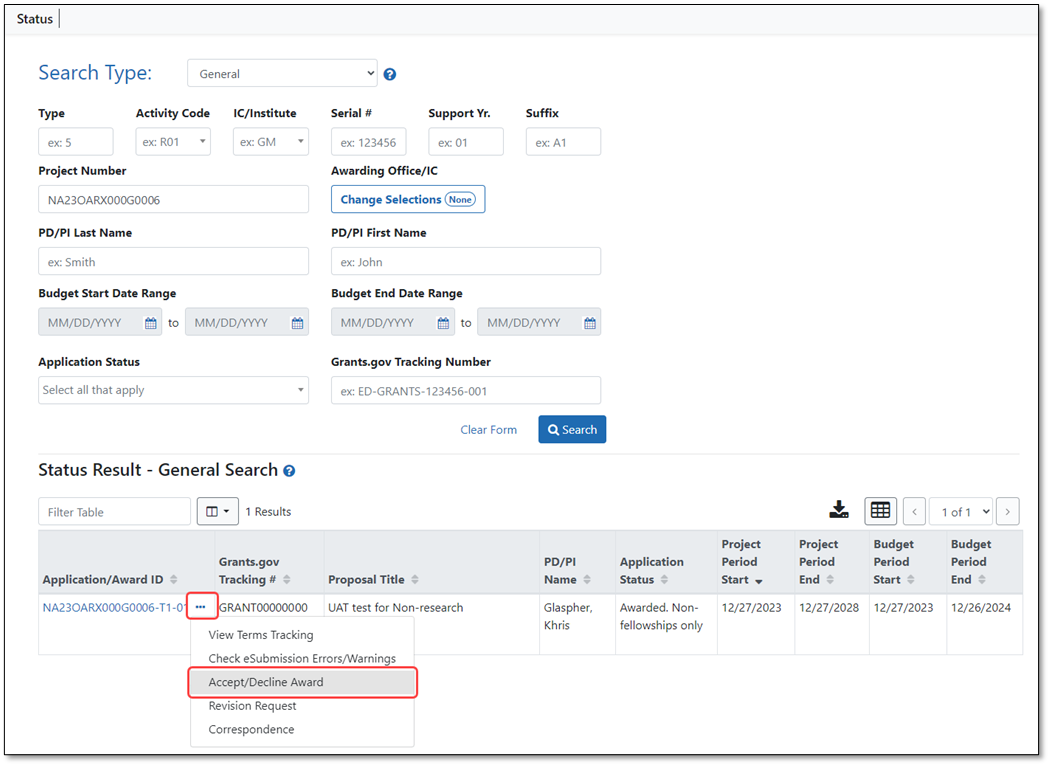
Task: Sort by Application/Award ID column
Action: point(110,579)
